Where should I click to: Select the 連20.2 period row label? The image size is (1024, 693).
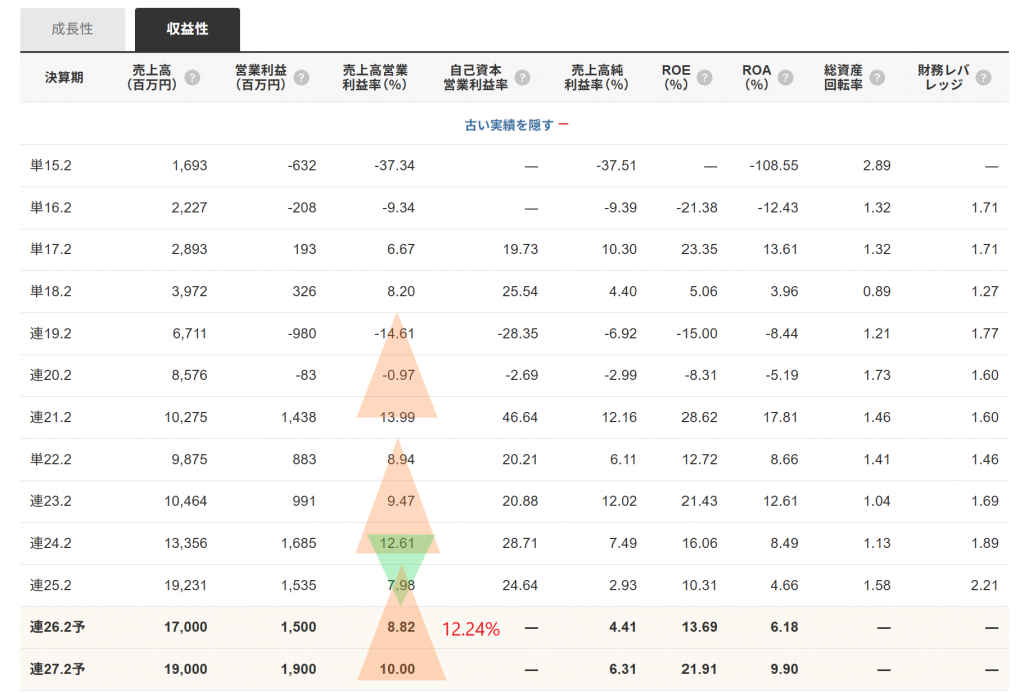(50, 376)
